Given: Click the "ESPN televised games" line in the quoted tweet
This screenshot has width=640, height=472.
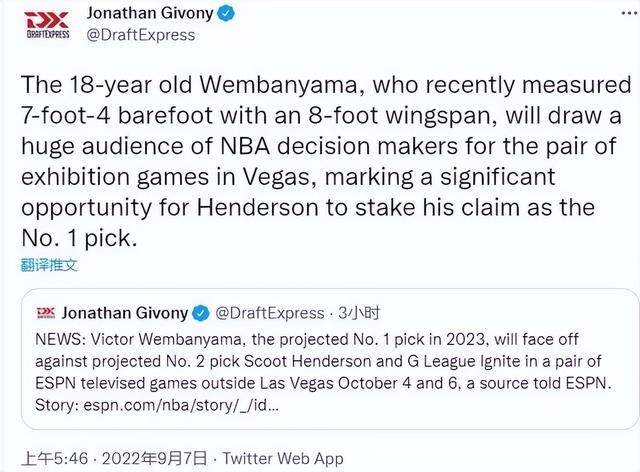Looking at the screenshot, I should 323,383.
